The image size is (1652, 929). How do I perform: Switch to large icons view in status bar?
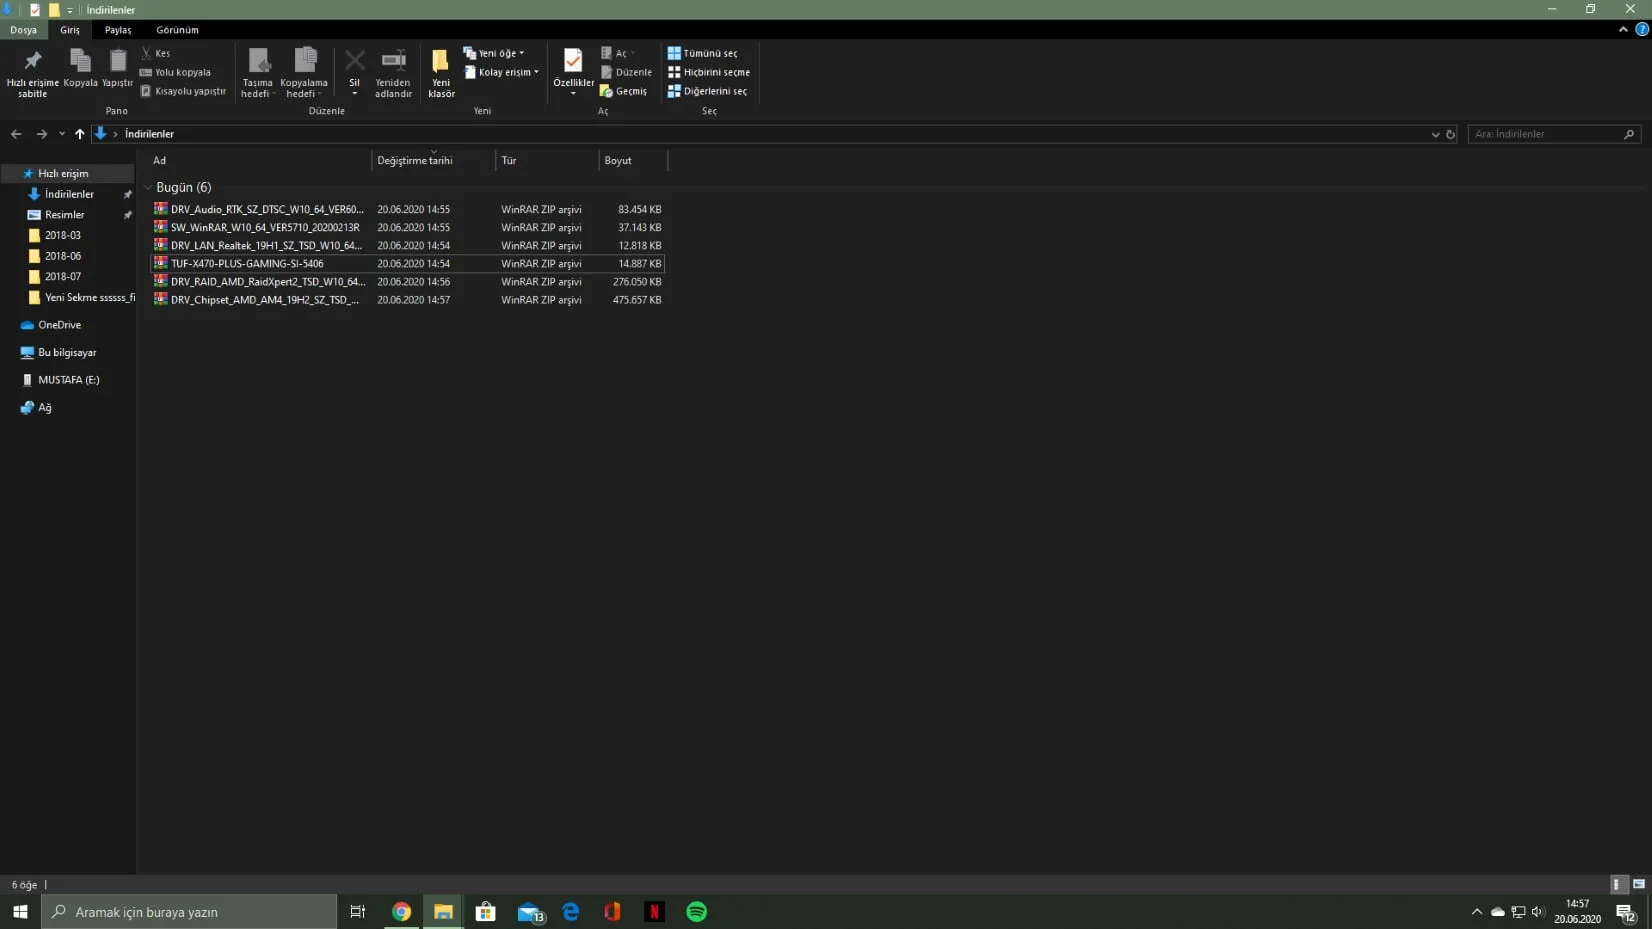pos(1639,885)
